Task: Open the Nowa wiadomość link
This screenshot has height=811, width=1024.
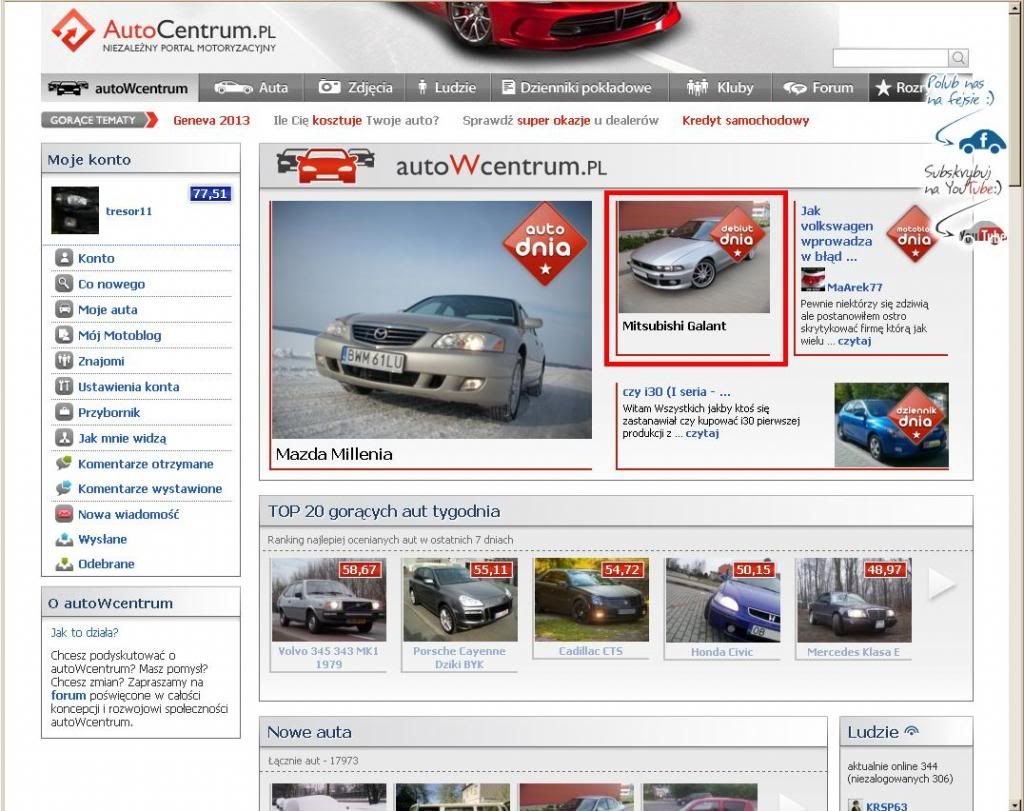Action: point(128,514)
